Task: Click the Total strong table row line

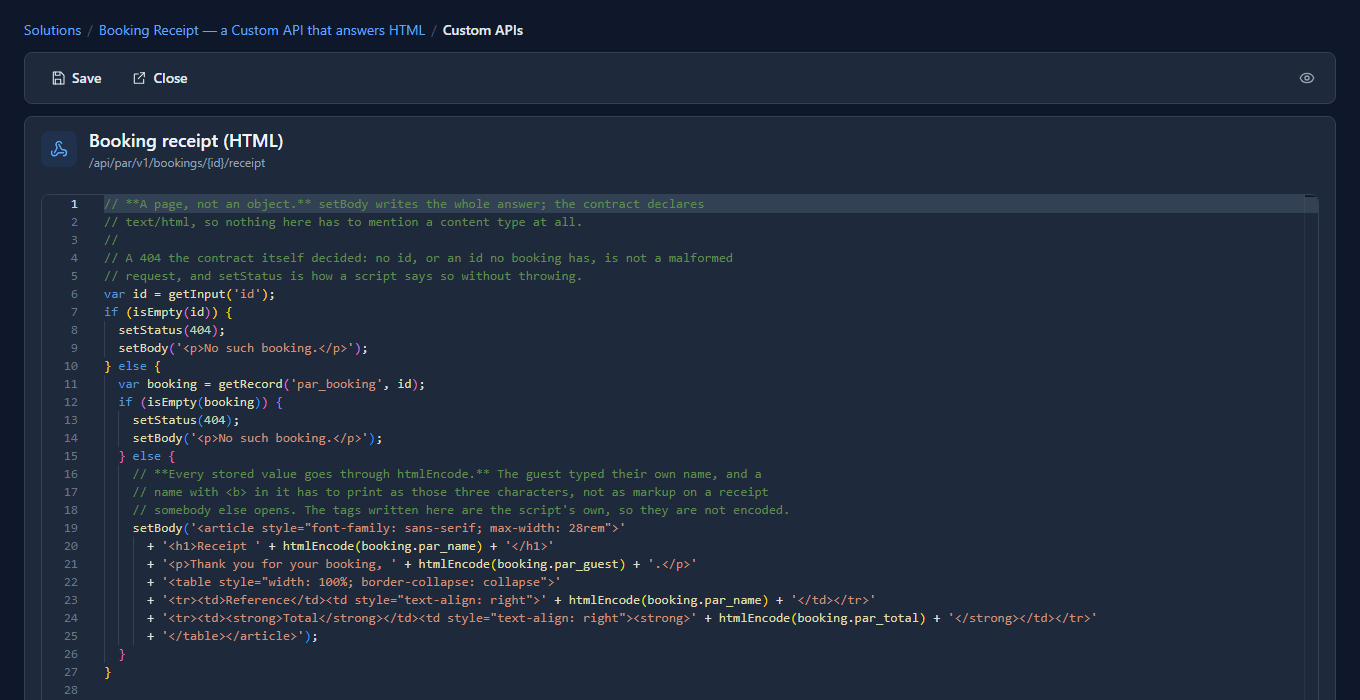Action: 622,618
